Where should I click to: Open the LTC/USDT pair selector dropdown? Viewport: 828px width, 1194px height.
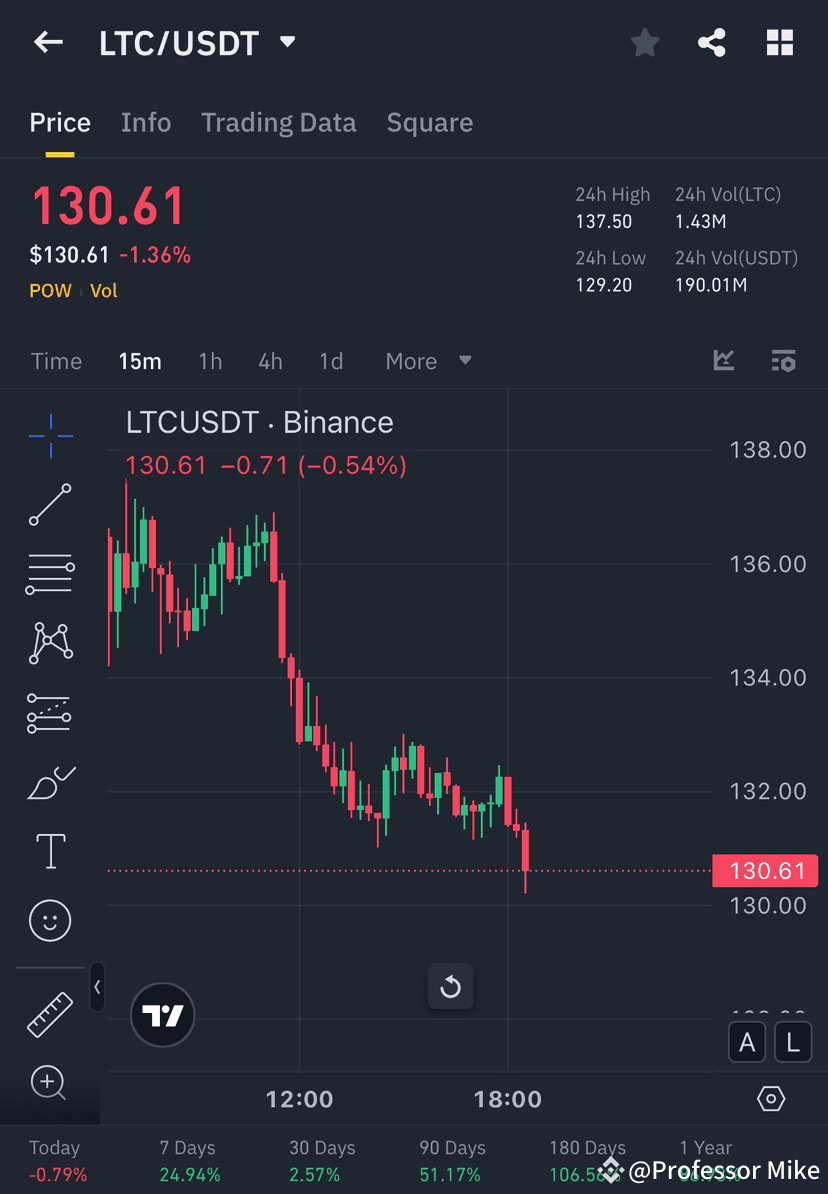(x=286, y=42)
